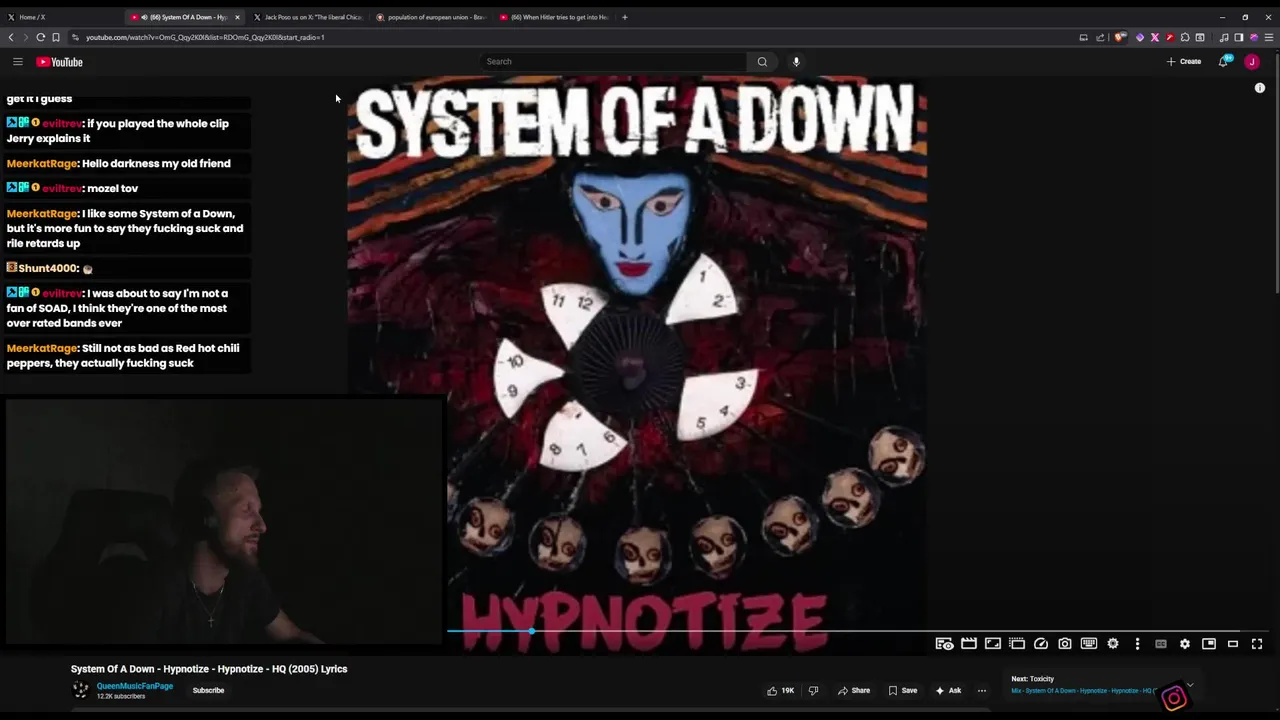Open the Brave Shields lion icon
This screenshot has width=1280, height=720.
[x=1121, y=38]
